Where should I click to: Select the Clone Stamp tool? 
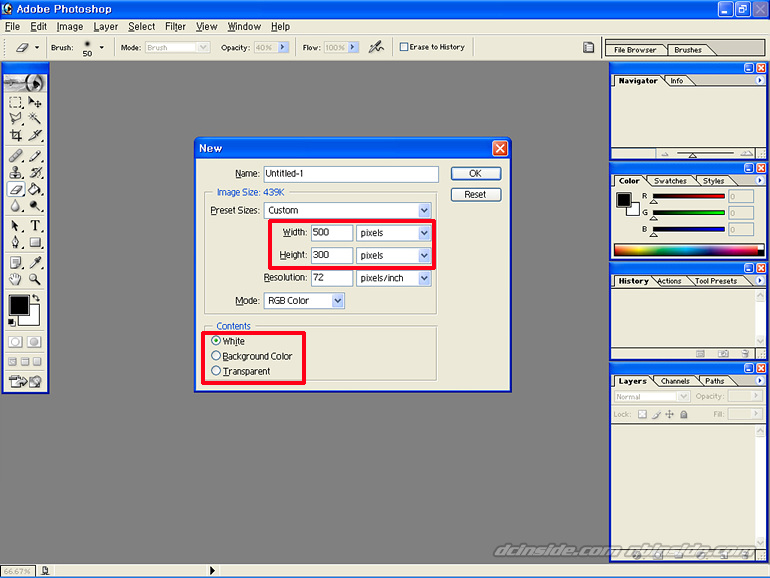click(x=16, y=172)
